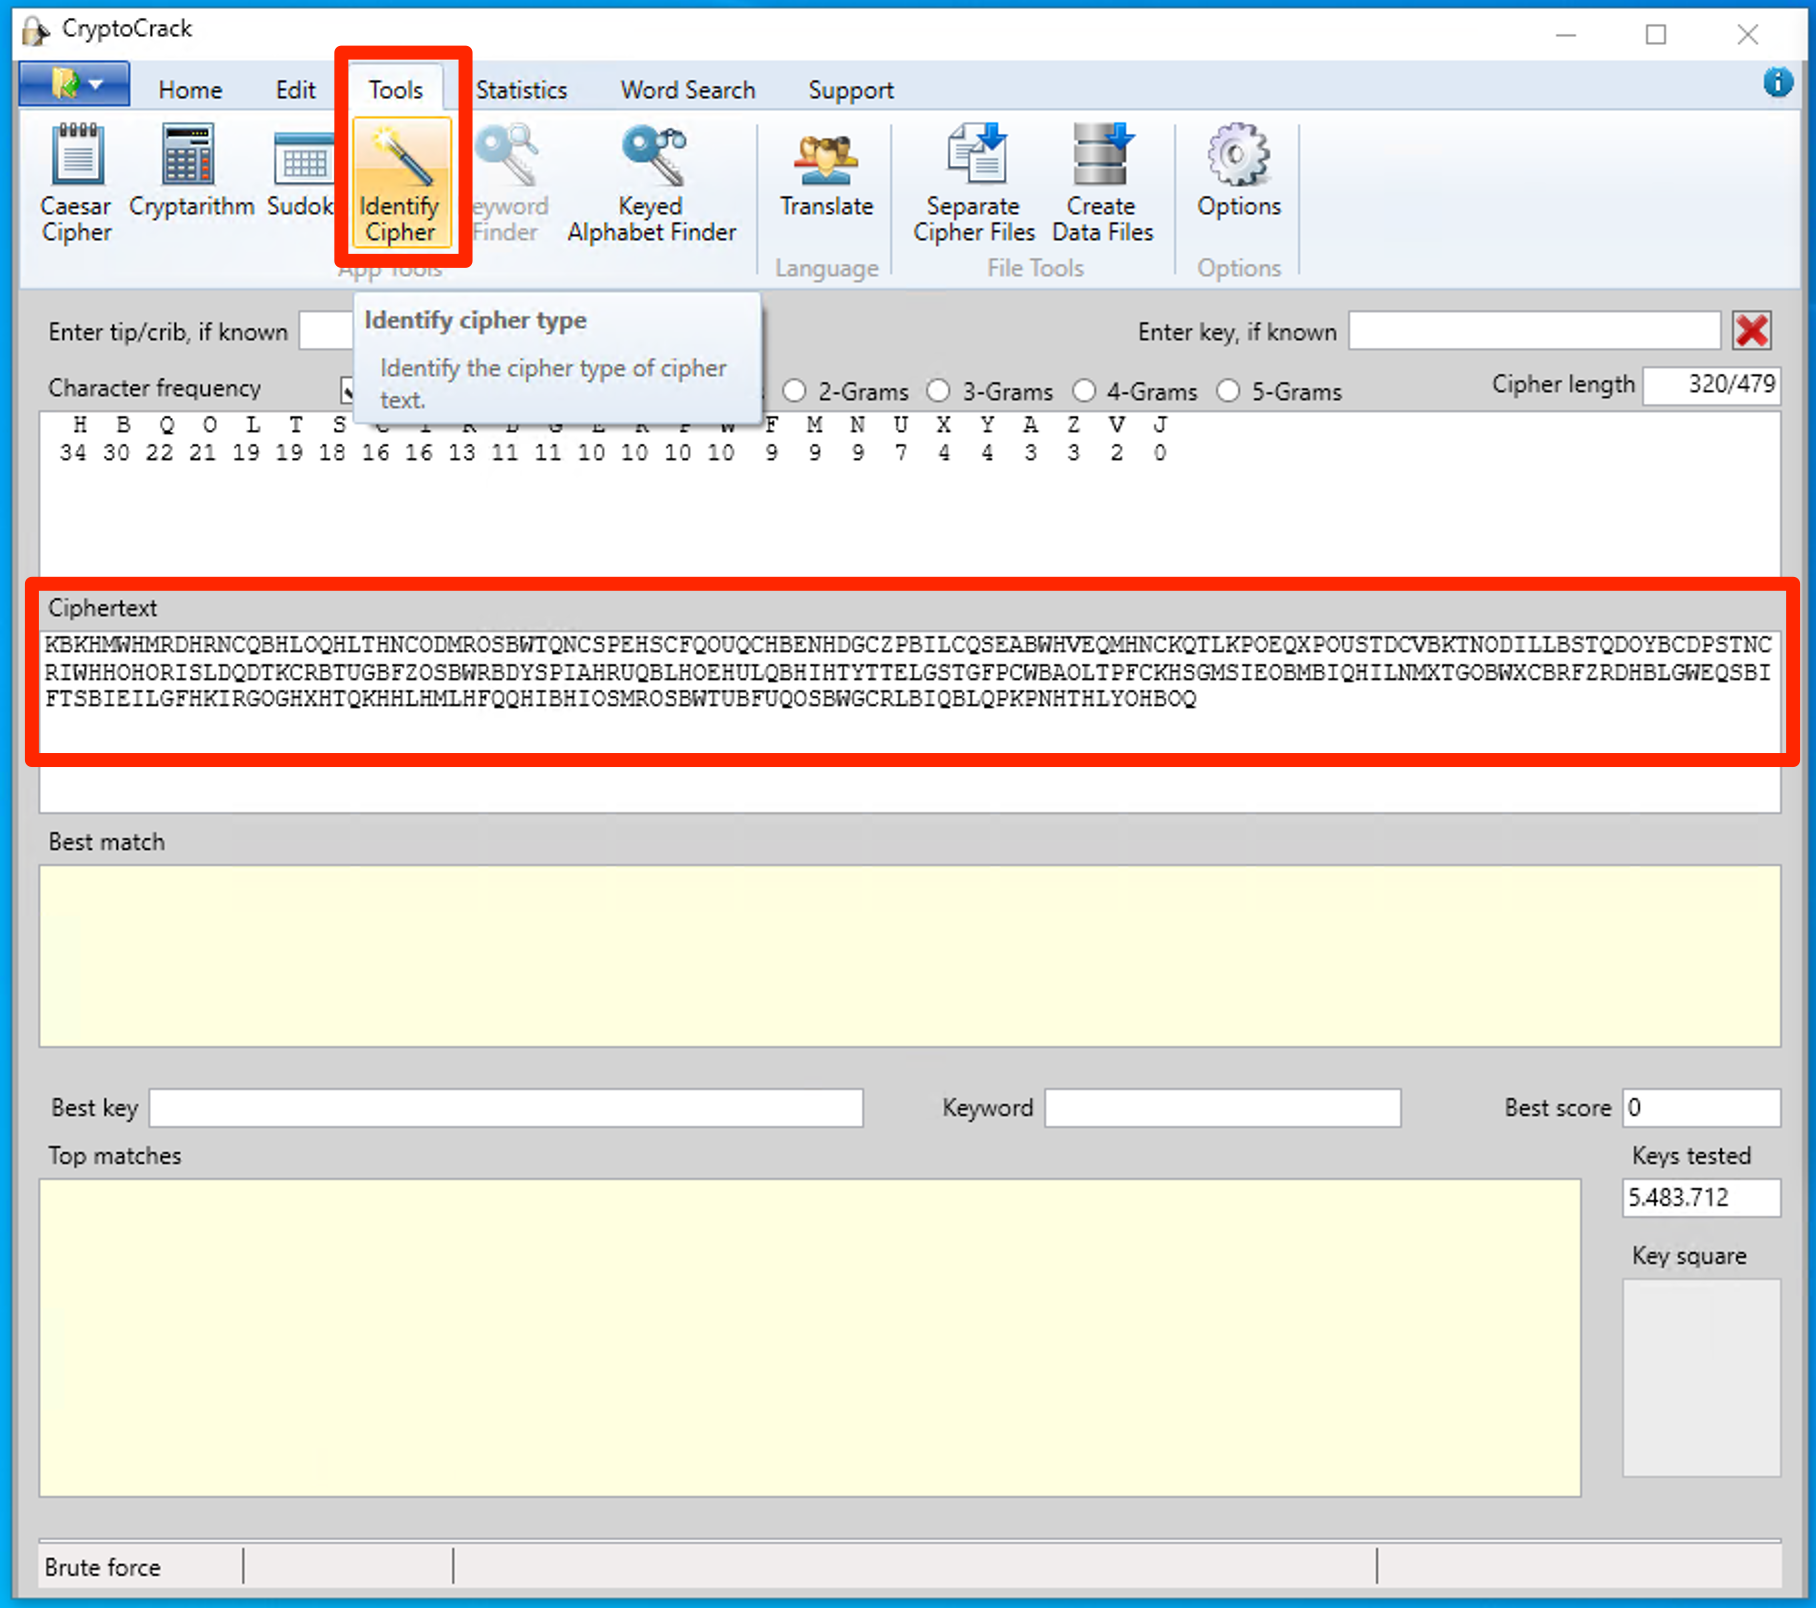Choose the 4-Grams radio option
The width and height of the screenshot is (1816, 1608).
click(1084, 391)
